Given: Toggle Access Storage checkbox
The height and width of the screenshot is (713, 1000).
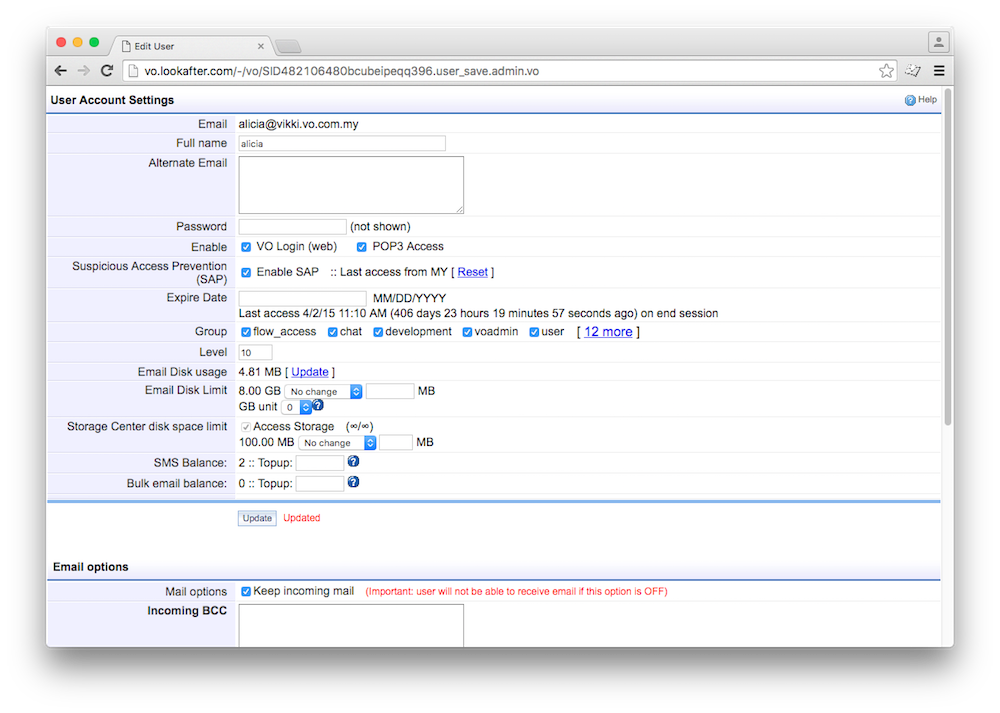Looking at the screenshot, I should (x=246, y=427).
